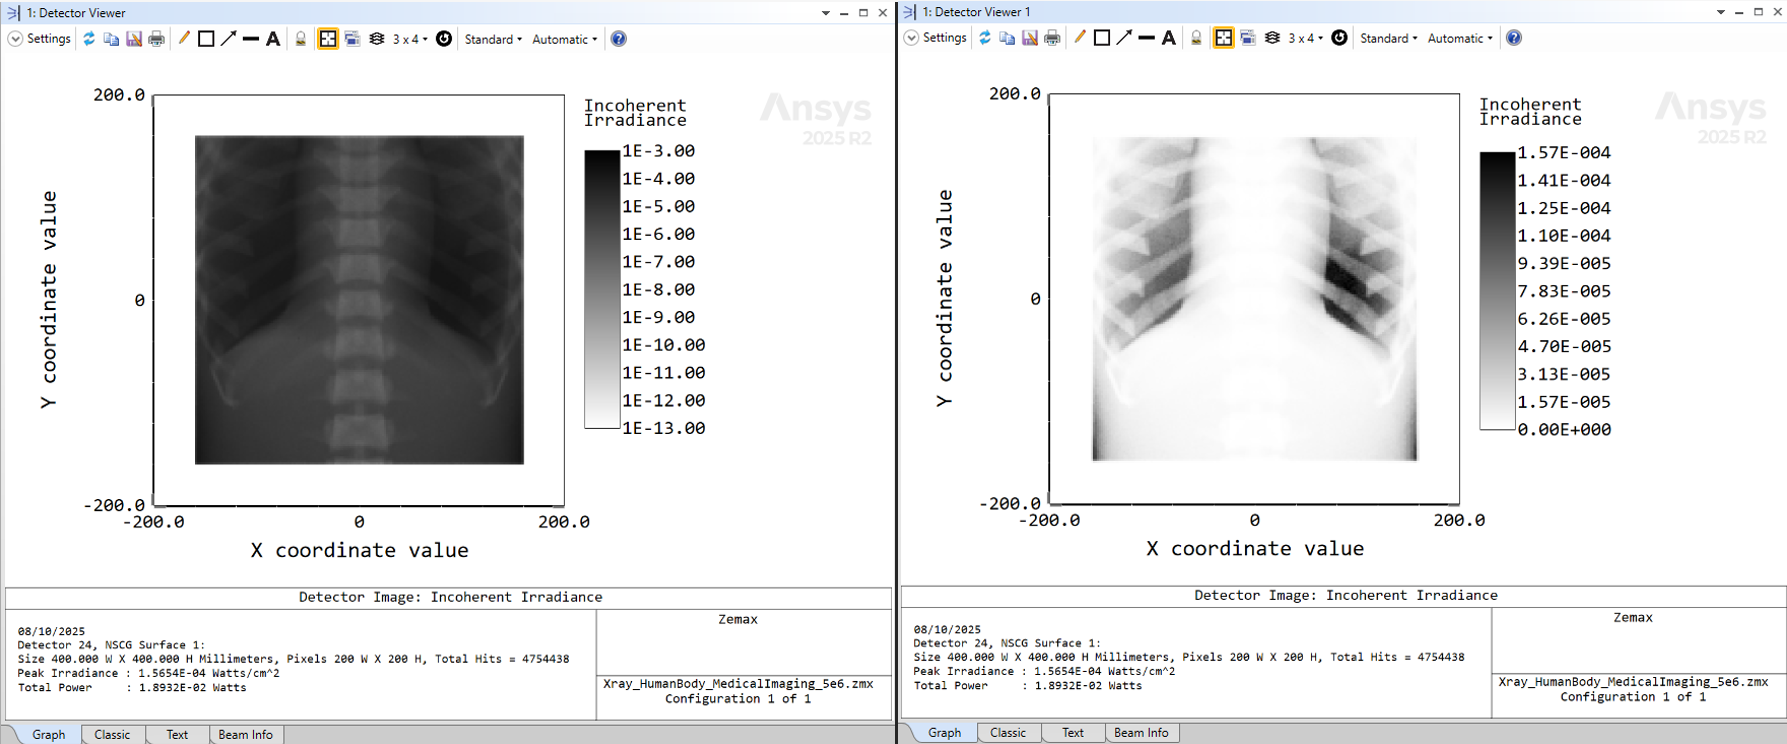Click circular power icon in left Detector Viewer
Viewport: 1787px width, 744px height.
click(444, 39)
